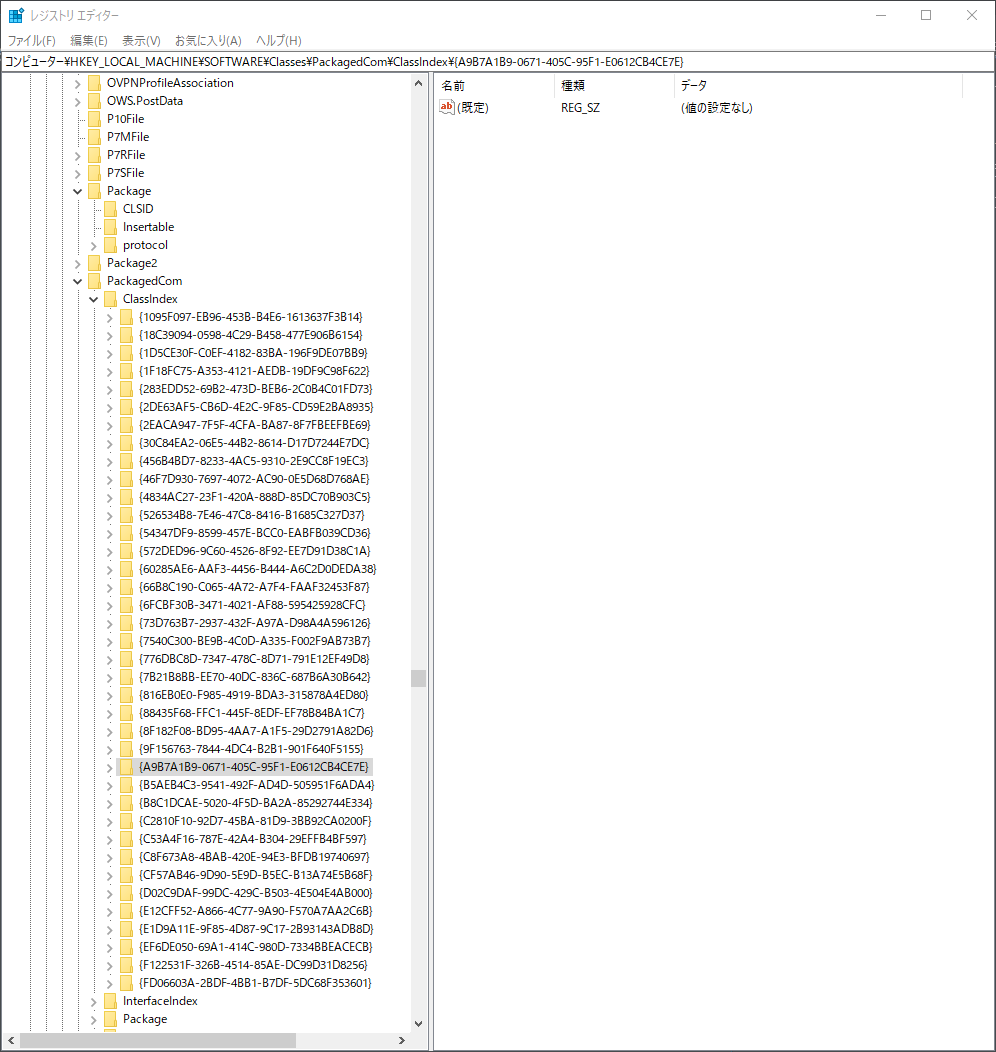This screenshot has height=1052, width=996.
Task: Expand key {66B8C190-C065-4A72-A7F4-FAAF32453F87}
Action: tap(109, 588)
